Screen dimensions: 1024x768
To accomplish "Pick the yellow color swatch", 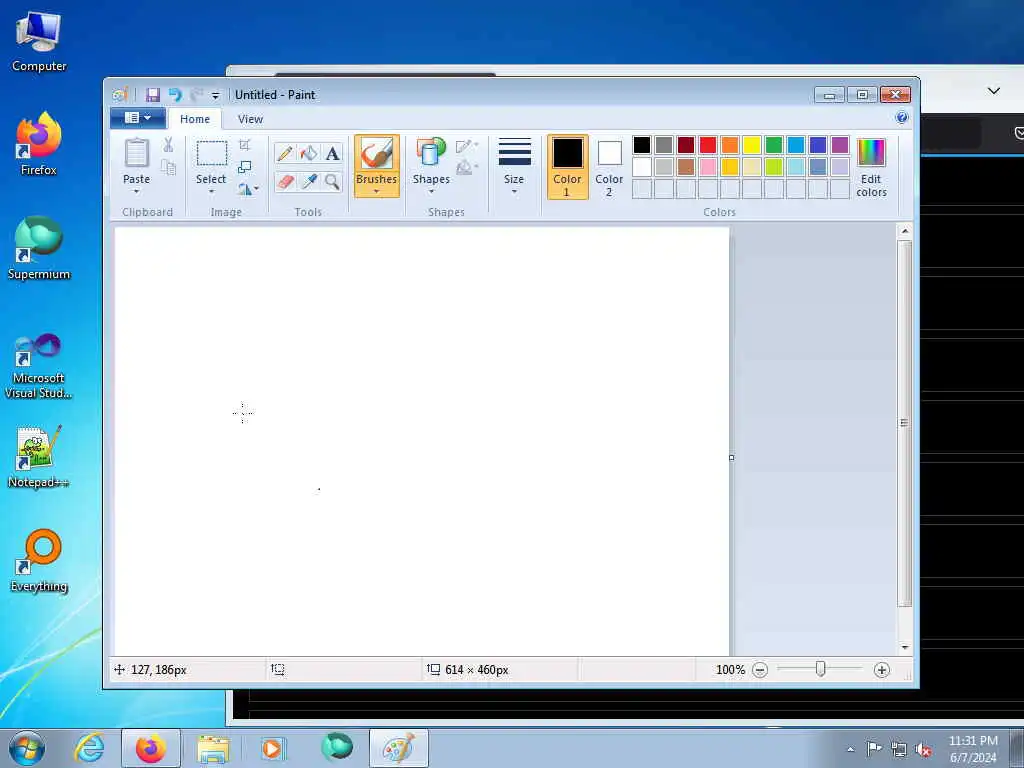I will pos(752,145).
